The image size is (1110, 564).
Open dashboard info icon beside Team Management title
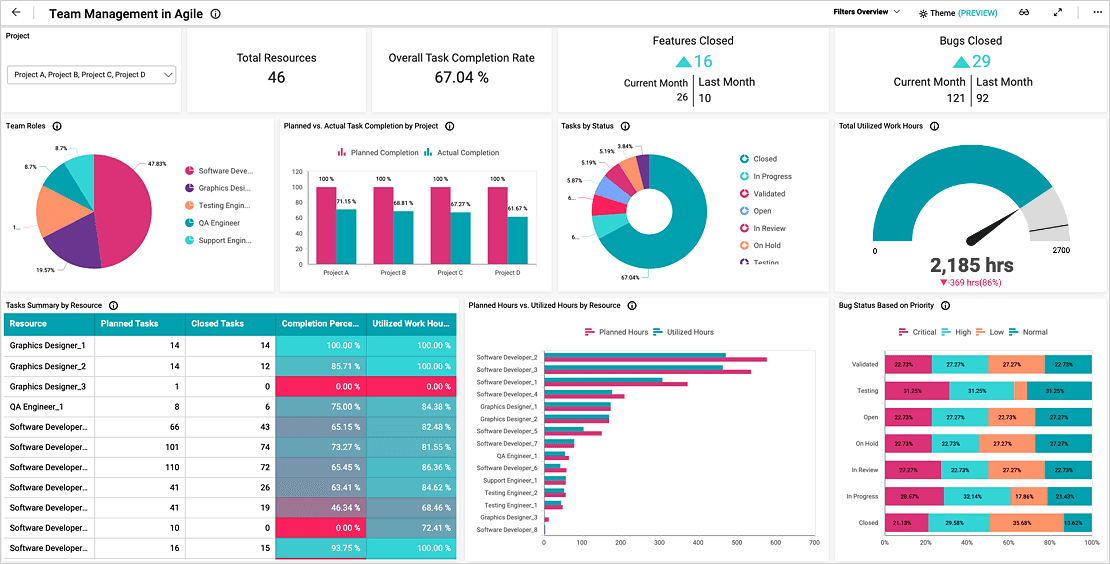click(216, 13)
